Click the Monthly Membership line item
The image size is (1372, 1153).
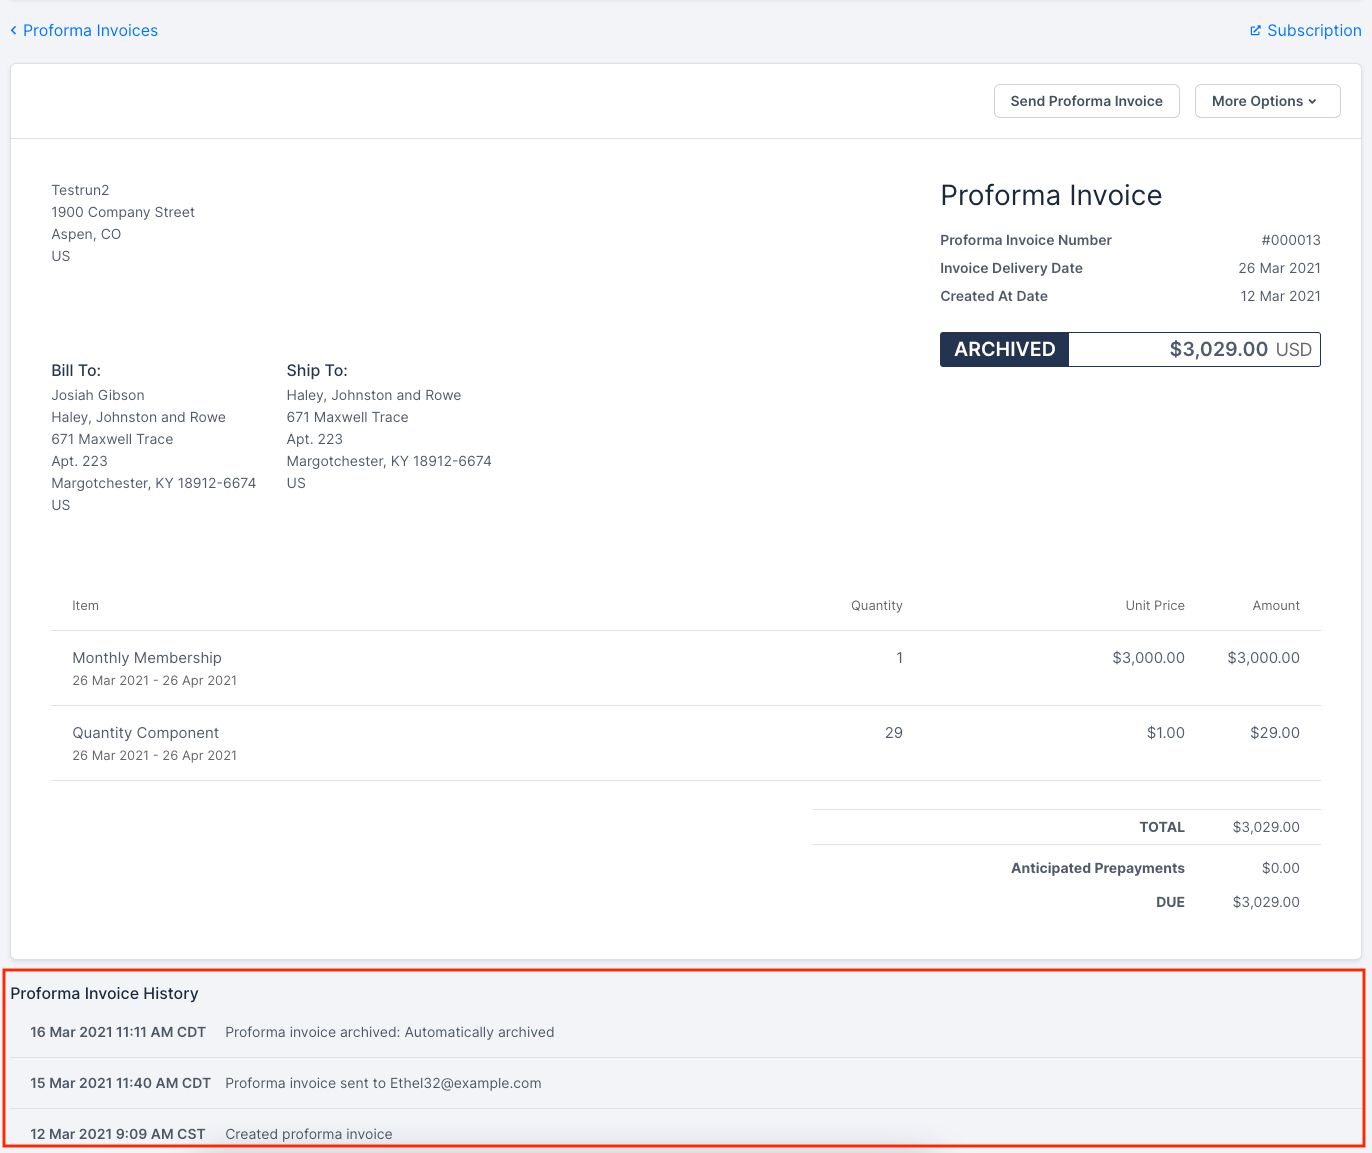click(x=147, y=658)
